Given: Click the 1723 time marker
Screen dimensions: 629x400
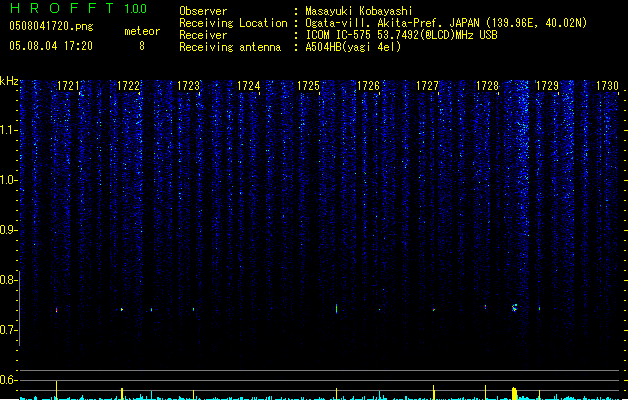Looking at the screenshot, I should click(x=188, y=86).
